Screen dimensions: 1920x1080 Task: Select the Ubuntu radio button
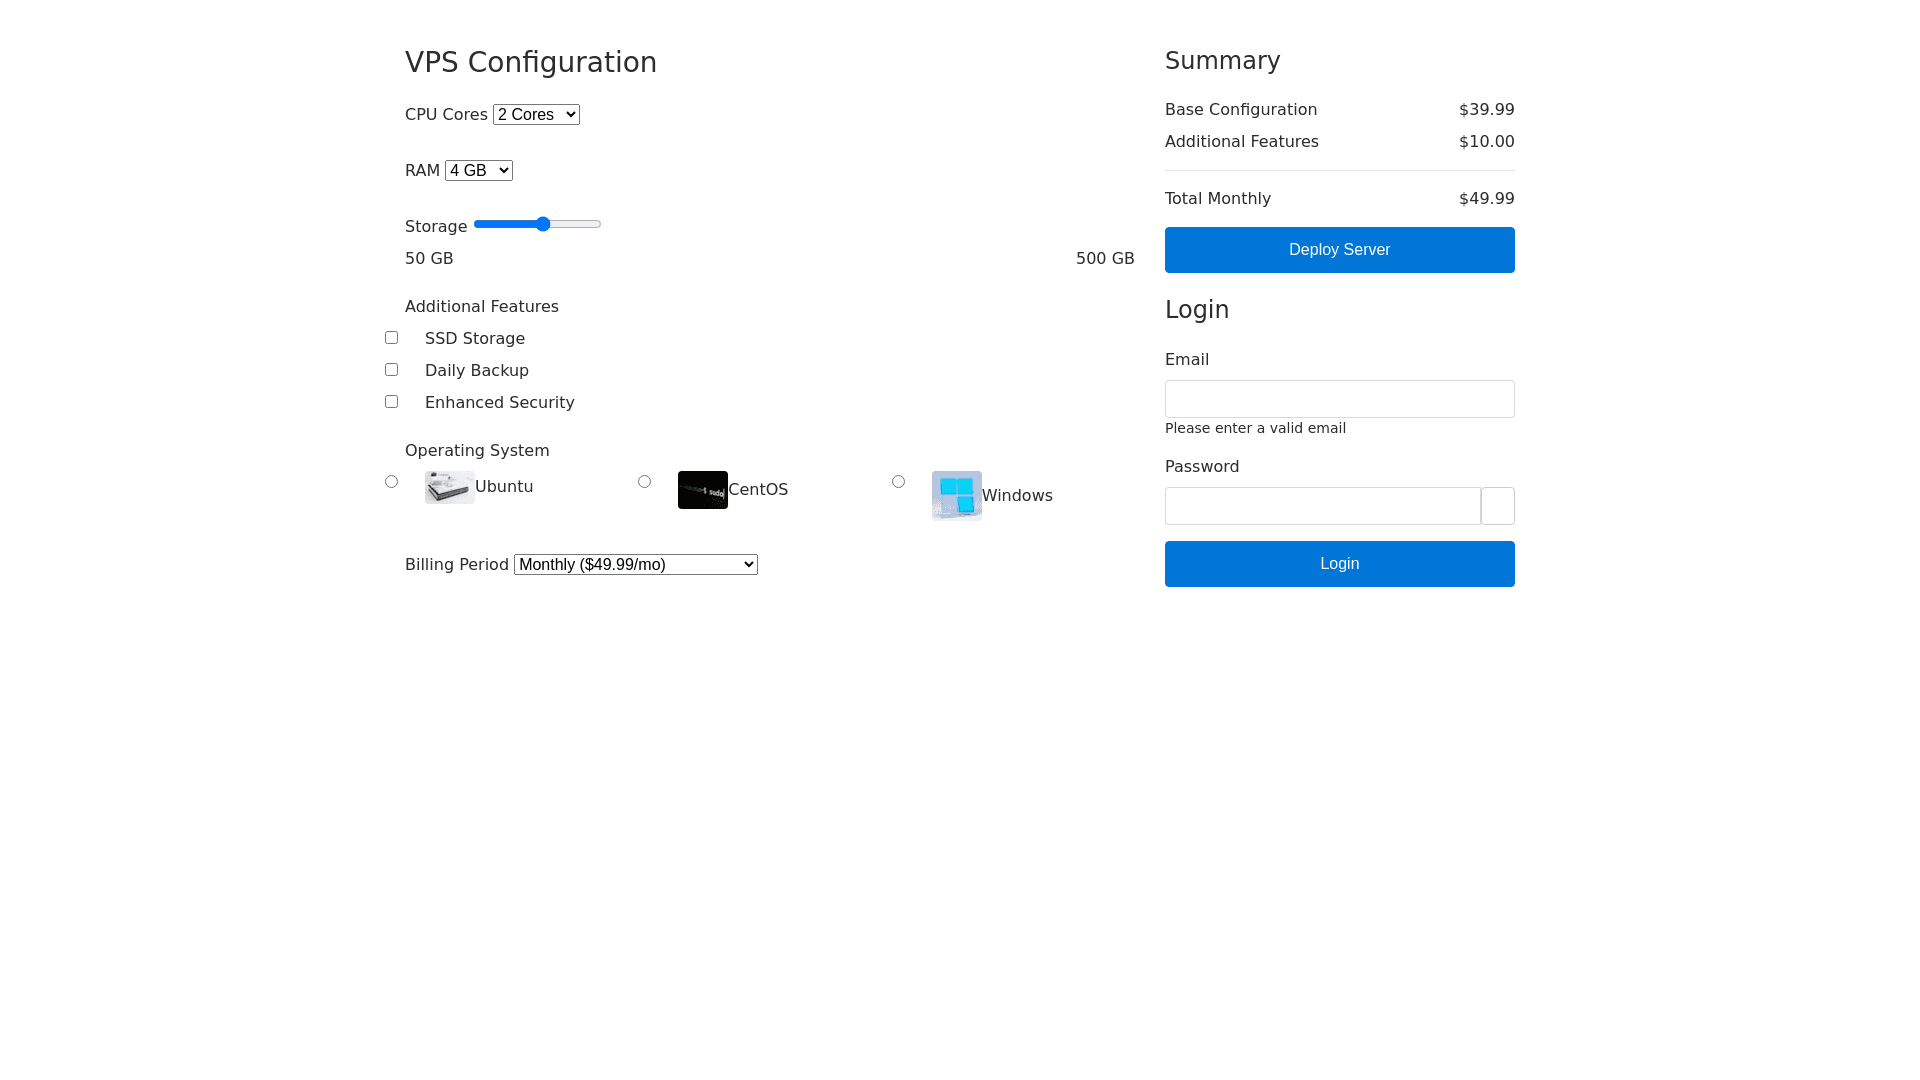click(x=391, y=482)
